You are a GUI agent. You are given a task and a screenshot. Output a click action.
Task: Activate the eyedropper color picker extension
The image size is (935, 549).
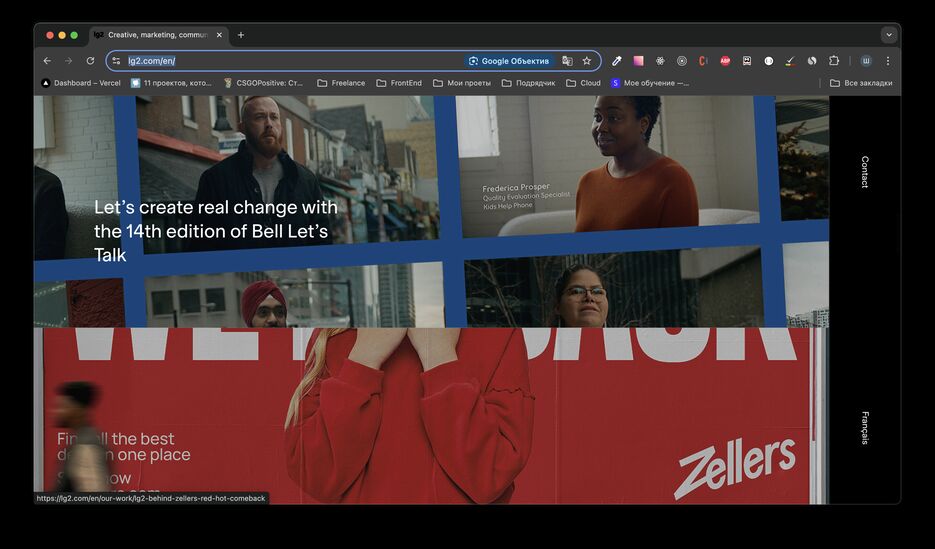(x=617, y=61)
